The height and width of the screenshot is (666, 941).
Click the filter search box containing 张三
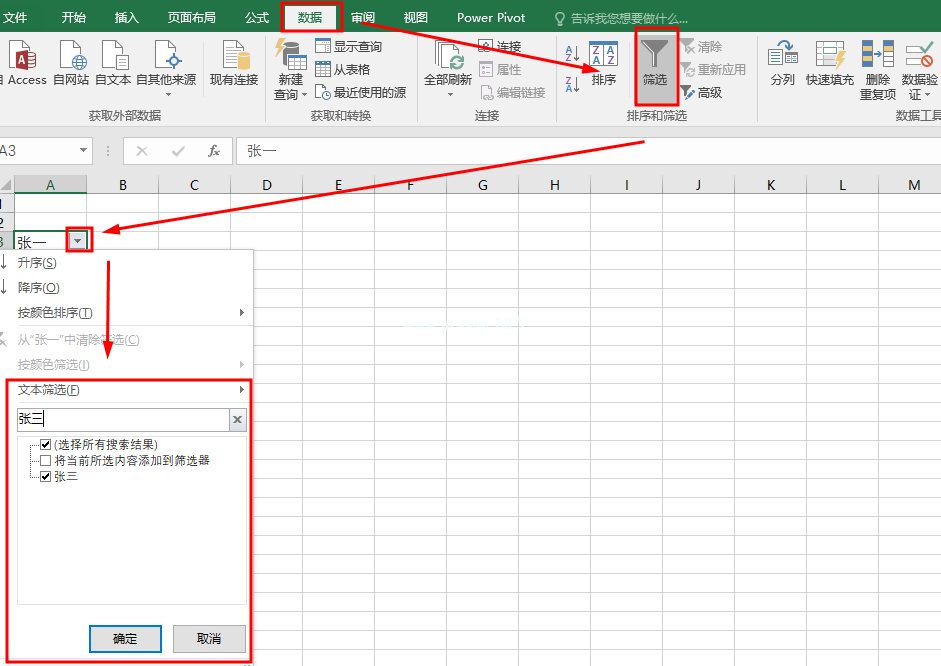click(x=122, y=420)
